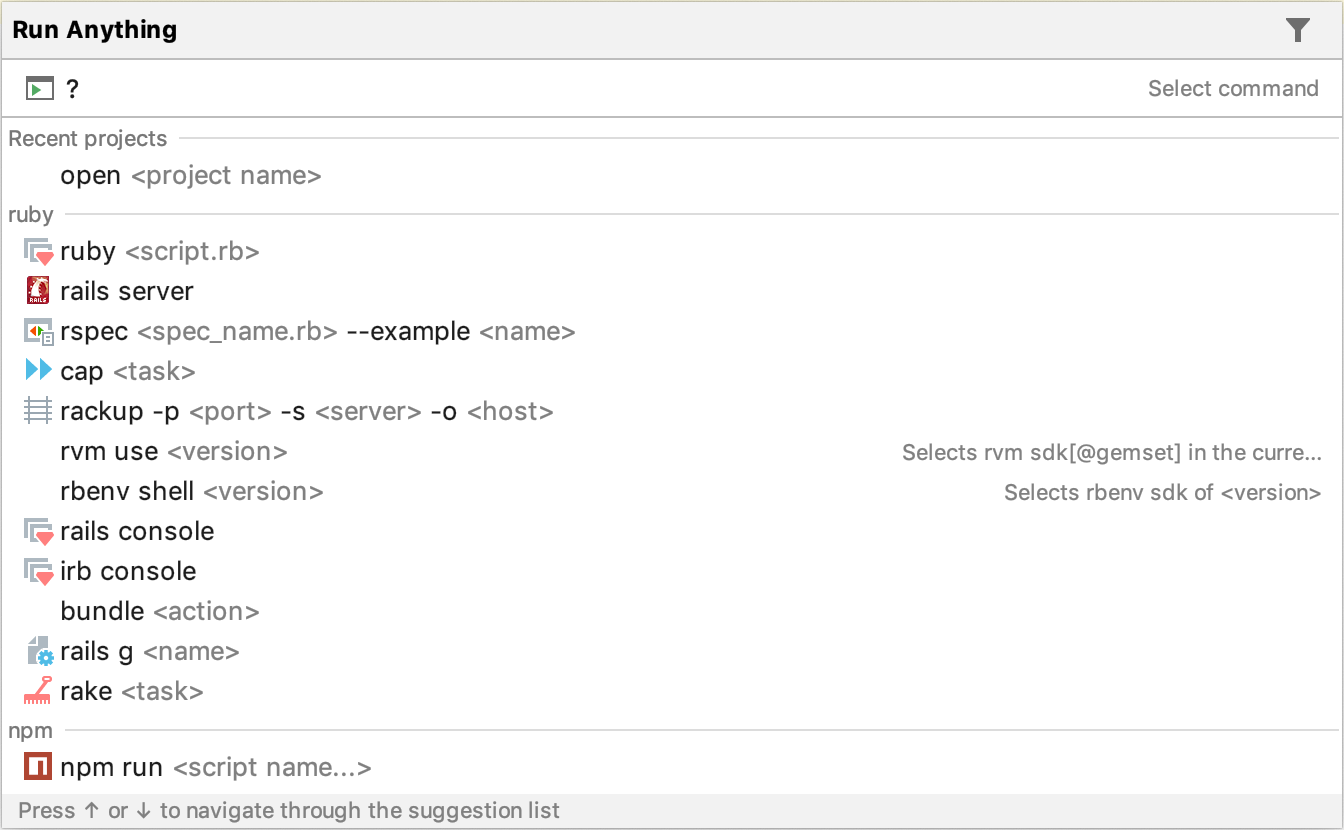Viewport: 1344px width, 830px height.
Task: Click the Recent projects group header
Action: (88, 139)
